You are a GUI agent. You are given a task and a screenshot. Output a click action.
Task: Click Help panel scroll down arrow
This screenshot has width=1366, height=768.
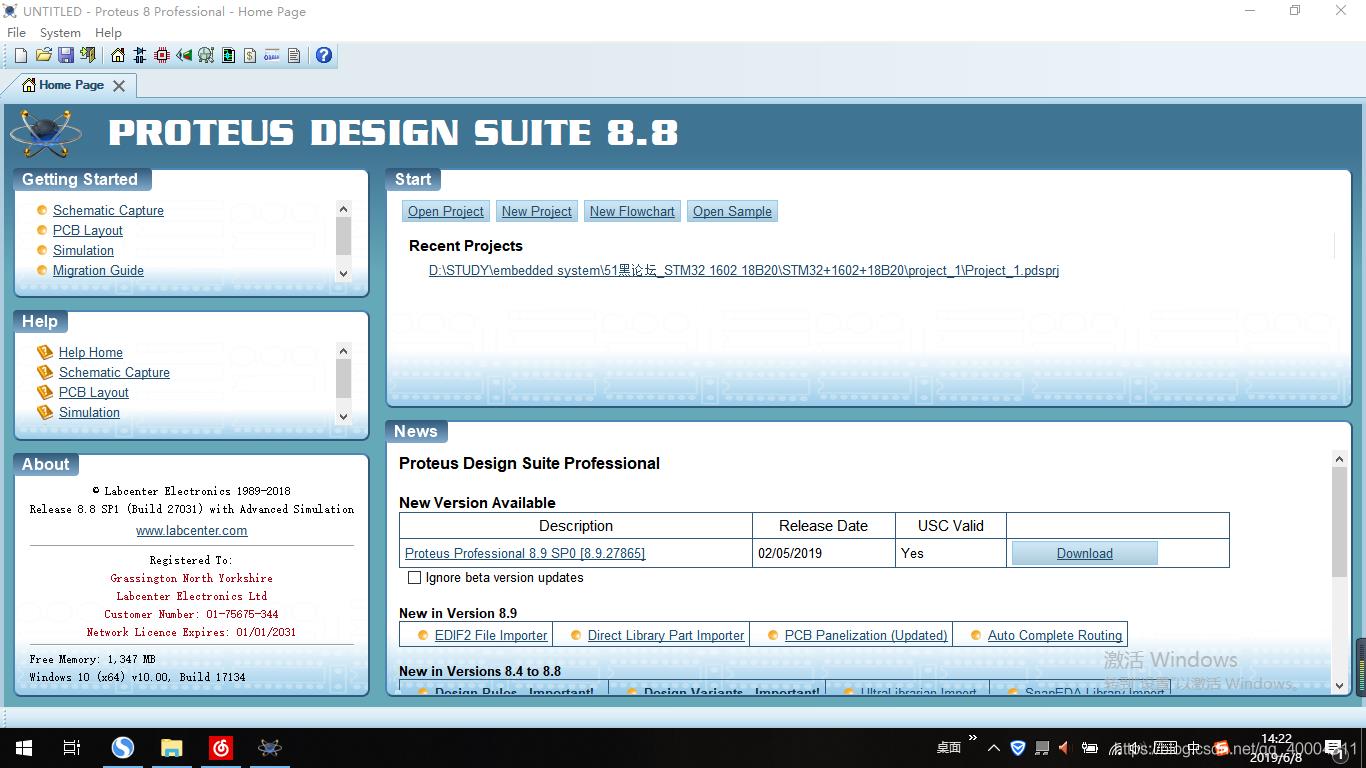tap(344, 417)
